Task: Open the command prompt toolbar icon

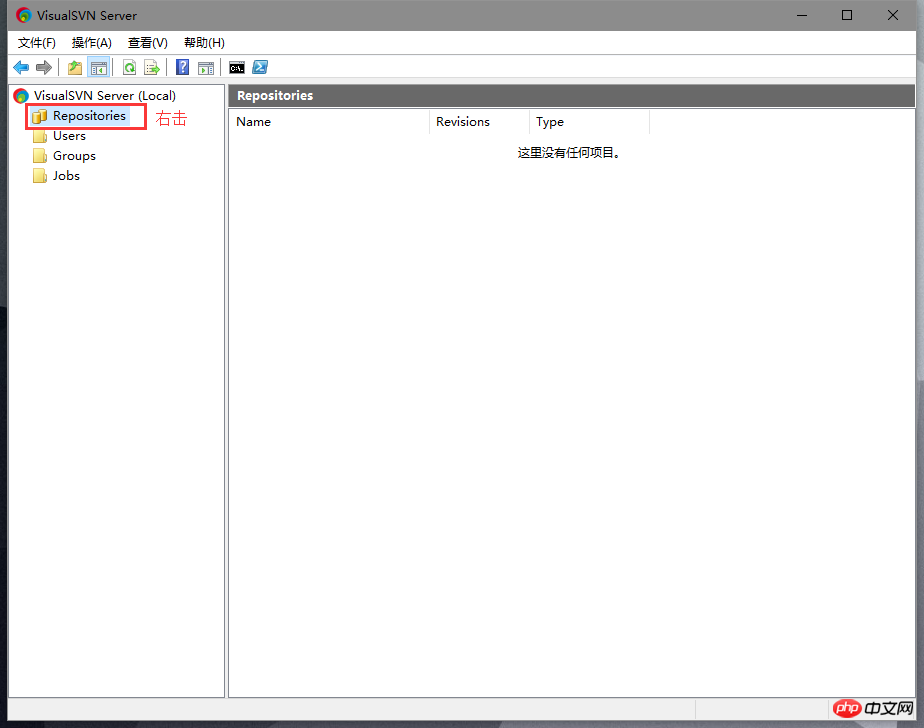Action: pyautogui.click(x=237, y=68)
